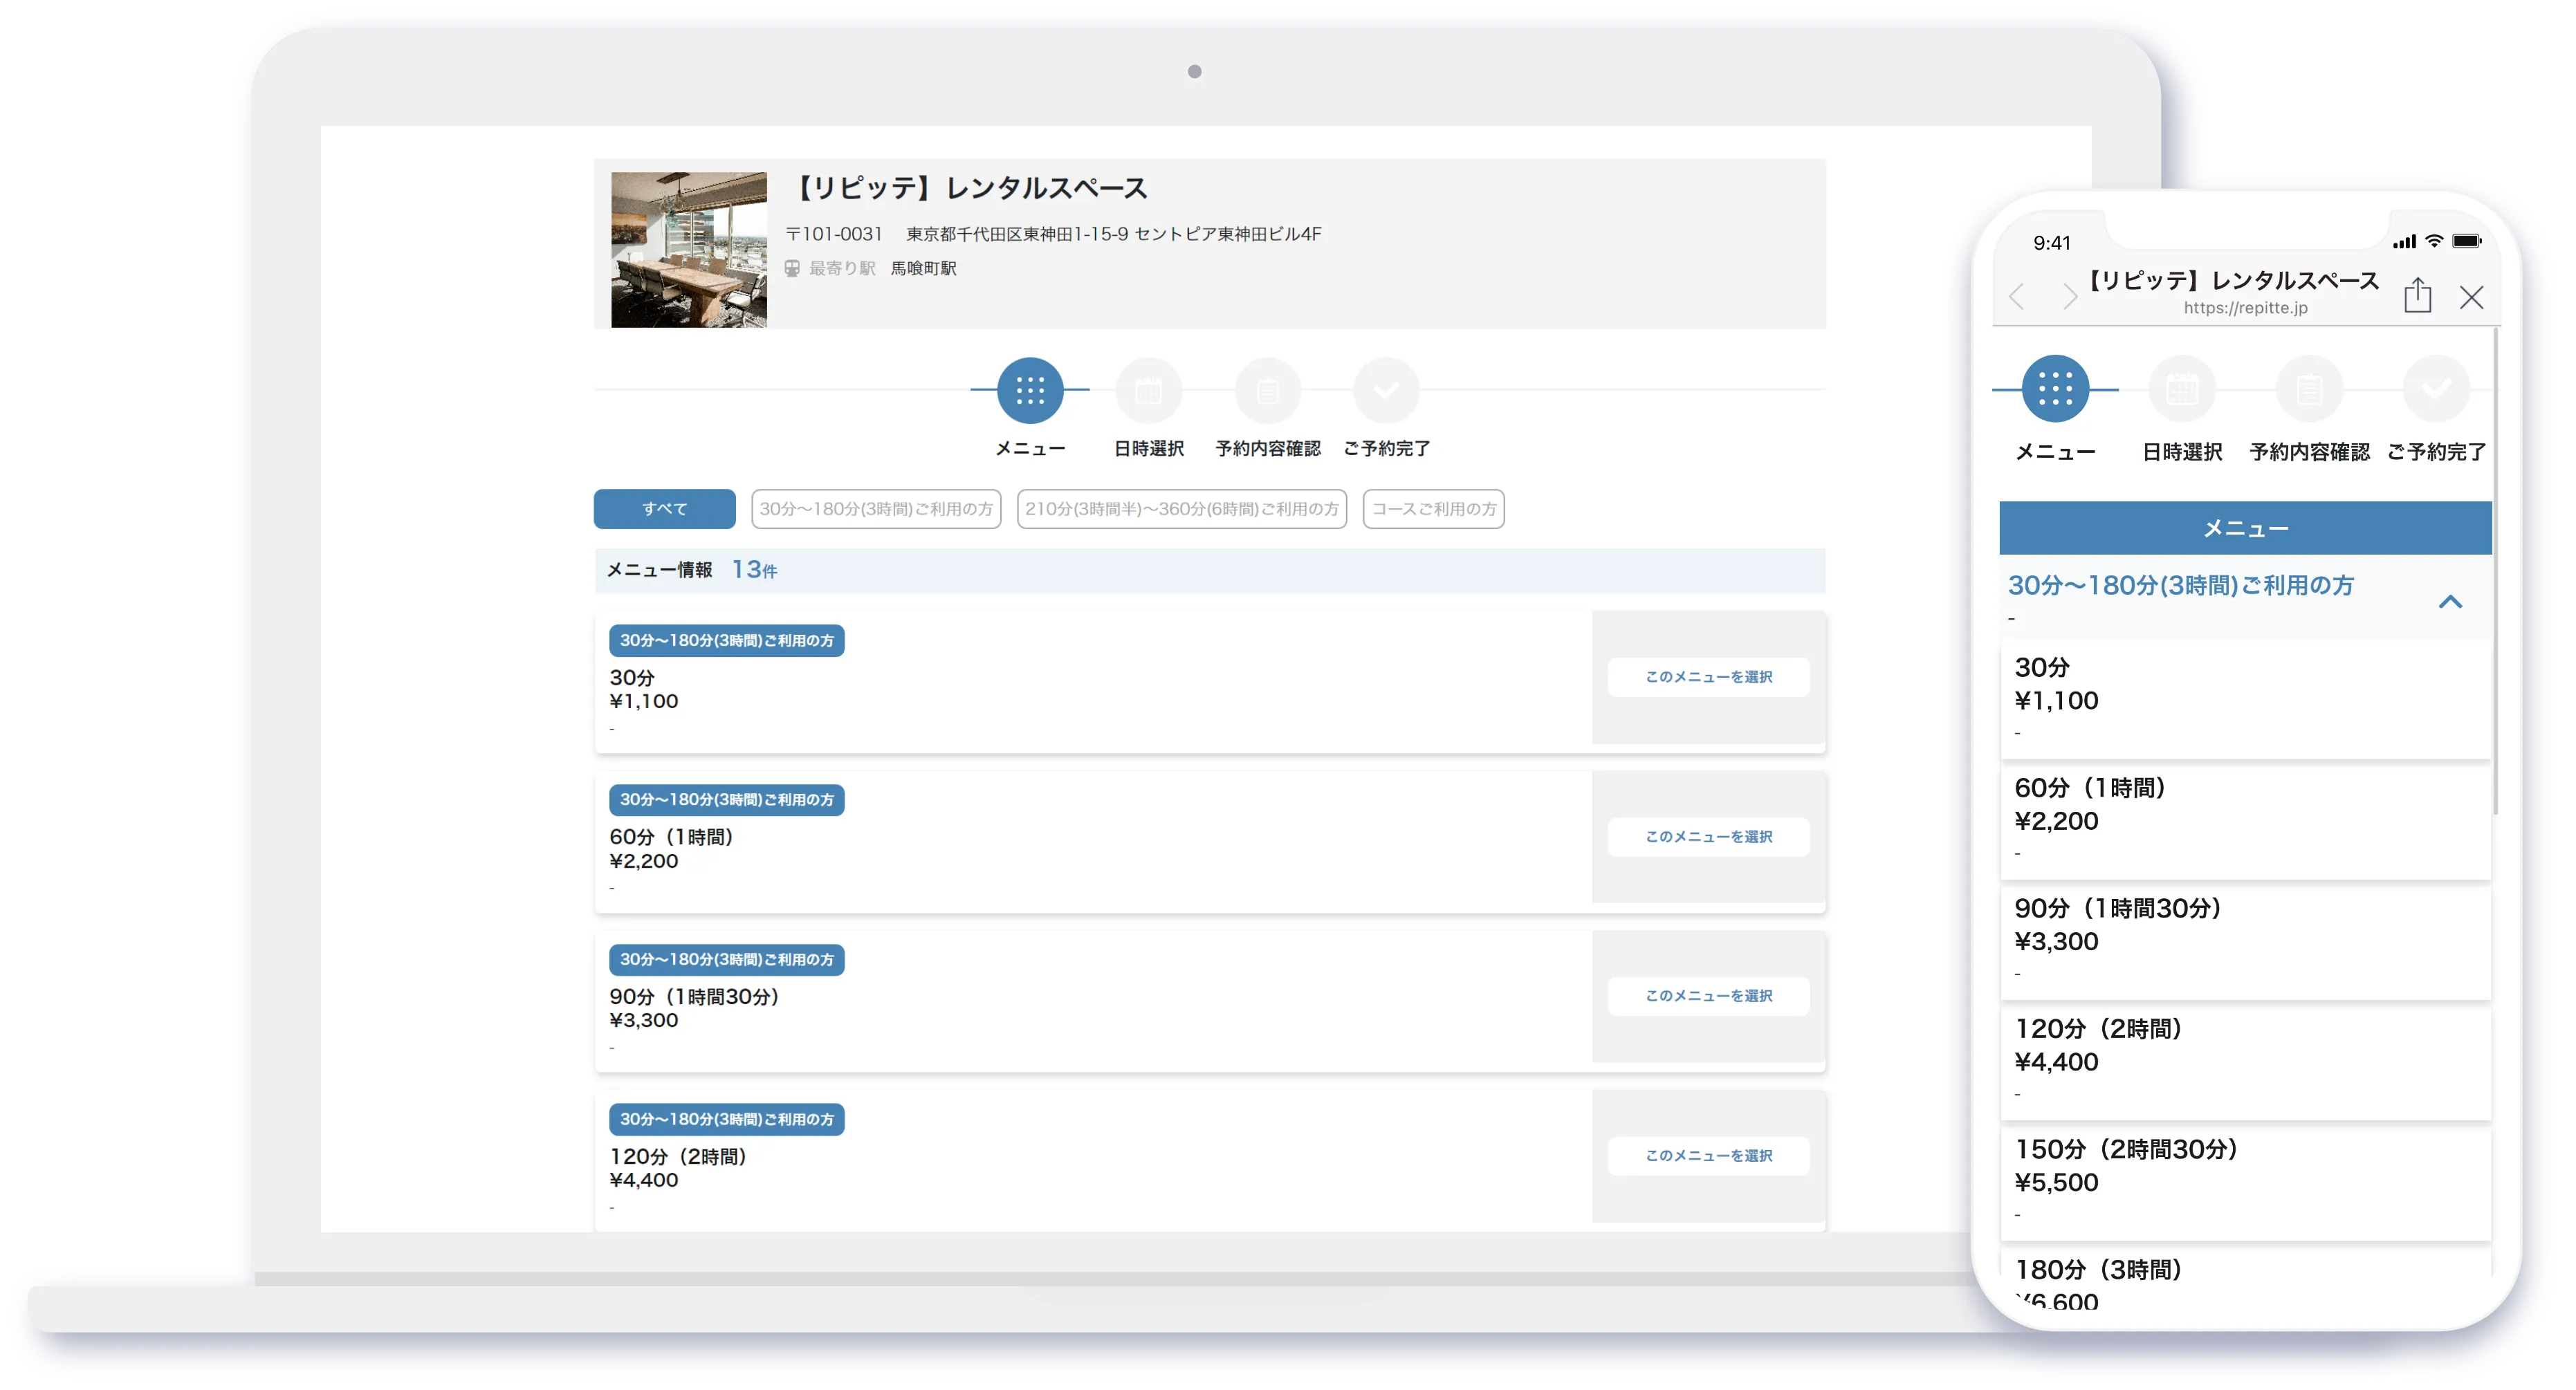
Task: Click the desktop calendar step icon
Action: [1148, 390]
